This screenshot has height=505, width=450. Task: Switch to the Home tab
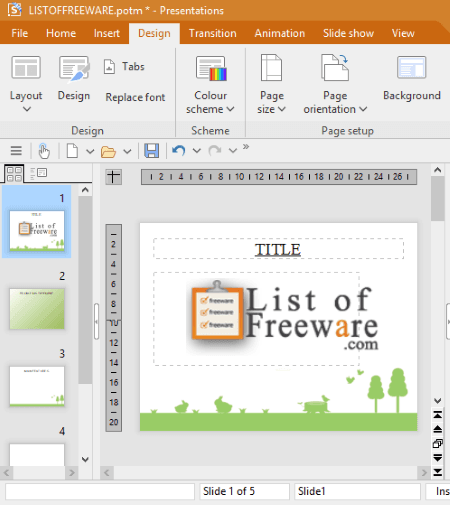[x=61, y=33]
